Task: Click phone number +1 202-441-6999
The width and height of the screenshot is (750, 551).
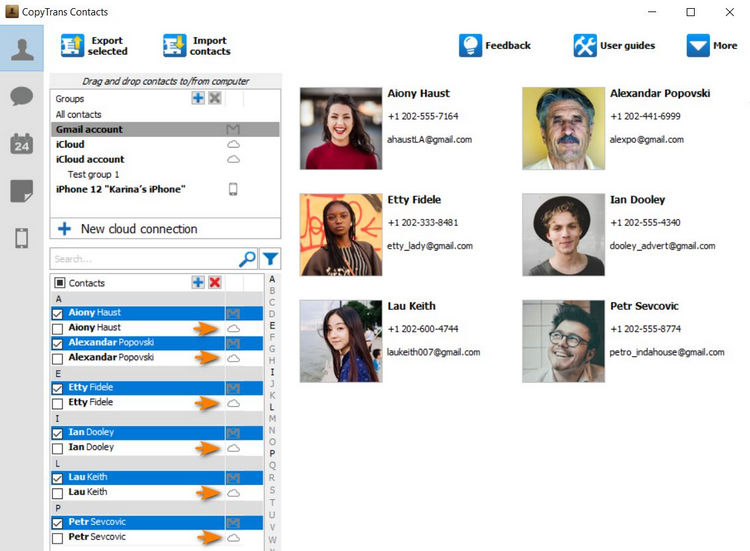Action: coord(645,116)
